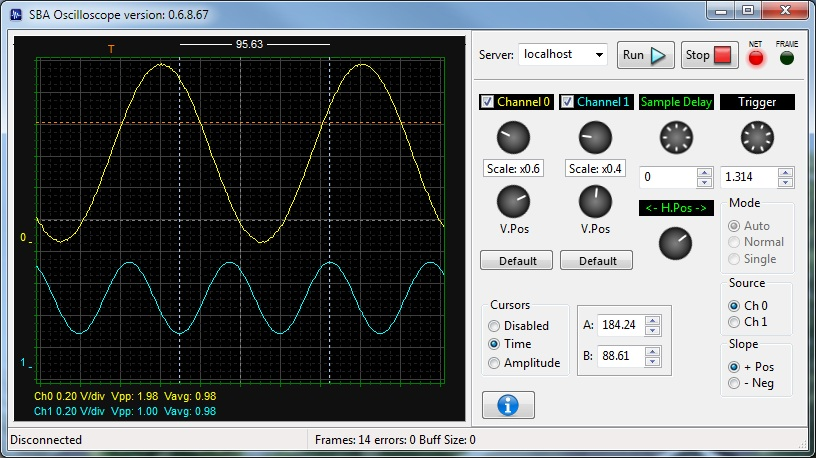Click the <- H.Pos -> label

point(676,208)
